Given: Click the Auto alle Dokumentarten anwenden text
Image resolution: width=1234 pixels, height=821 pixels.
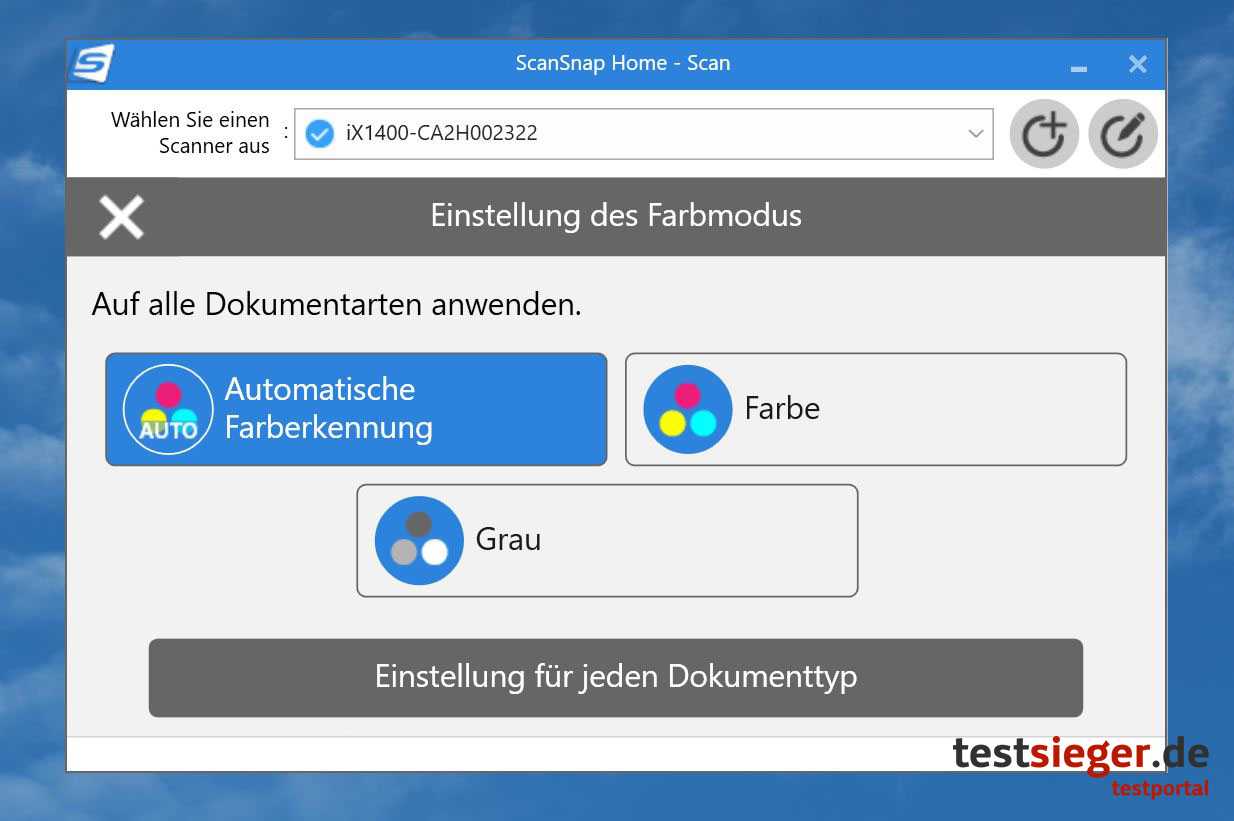Looking at the screenshot, I should 336,304.
